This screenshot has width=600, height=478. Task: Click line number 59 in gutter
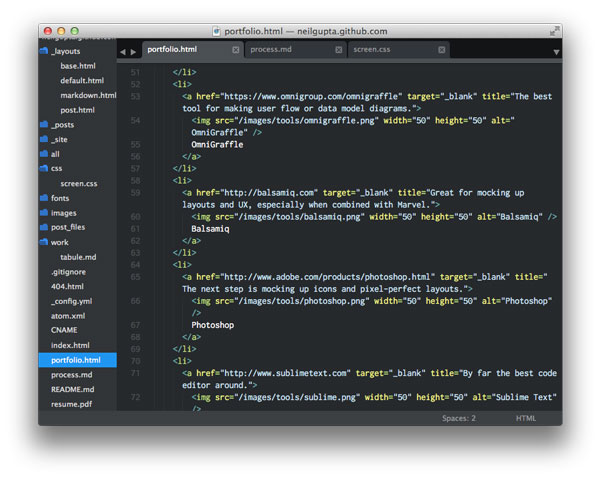(x=135, y=193)
